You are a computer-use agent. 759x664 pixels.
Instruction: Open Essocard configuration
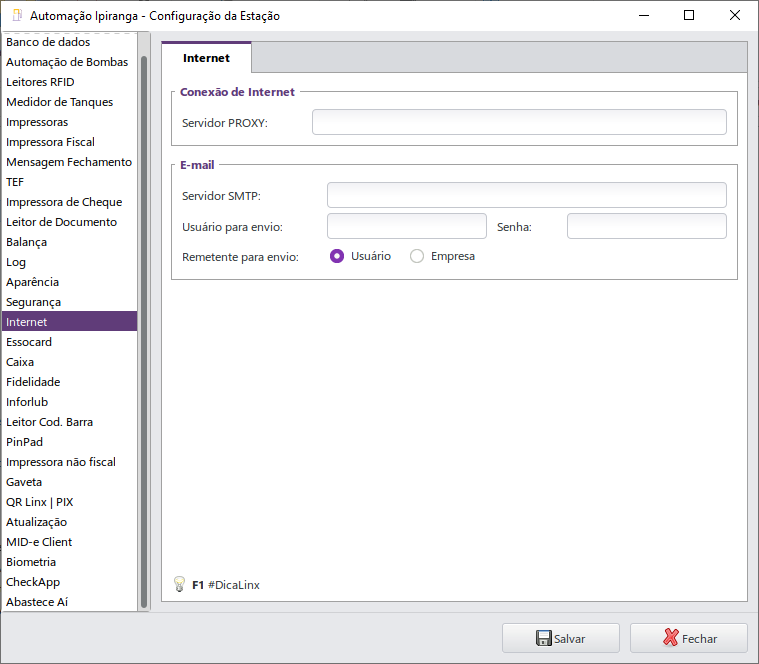(x=69, y=342)
